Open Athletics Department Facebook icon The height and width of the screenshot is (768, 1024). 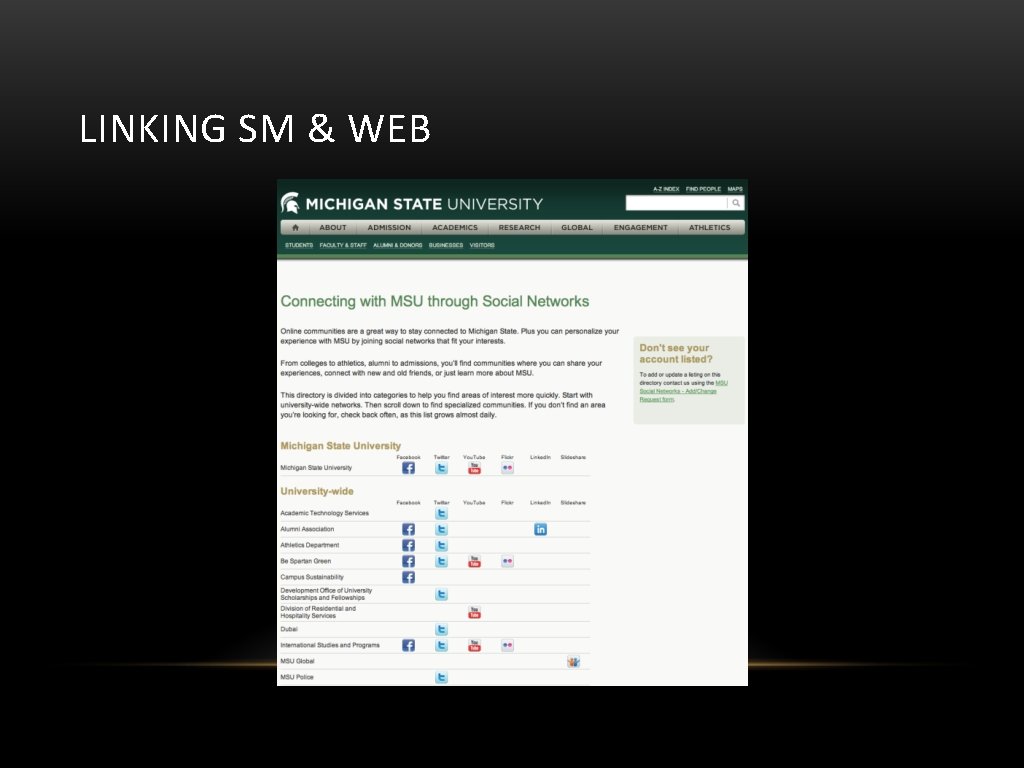(x=408, y=545)
